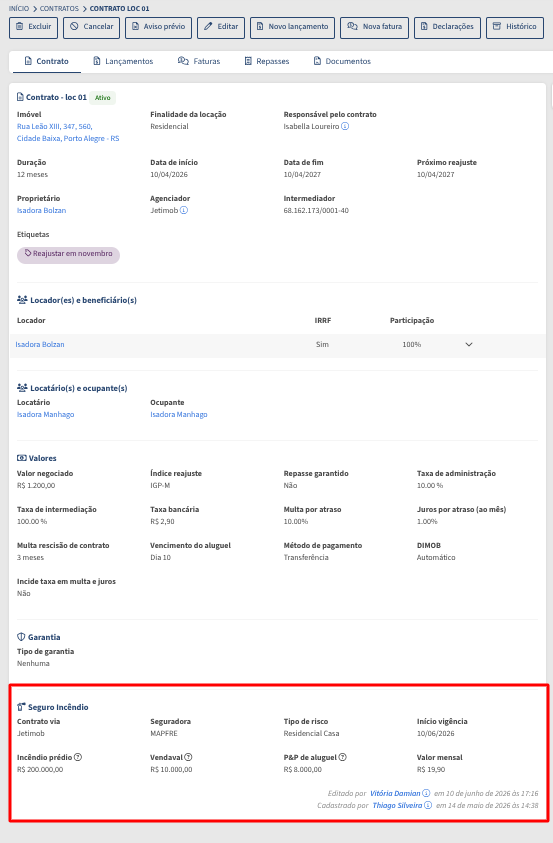Image resolution: width=553 pixels, height=843 pixels.
Task: Click the extinguisher icon beside Seguro Incêndio
Action: tap(21, 707)
